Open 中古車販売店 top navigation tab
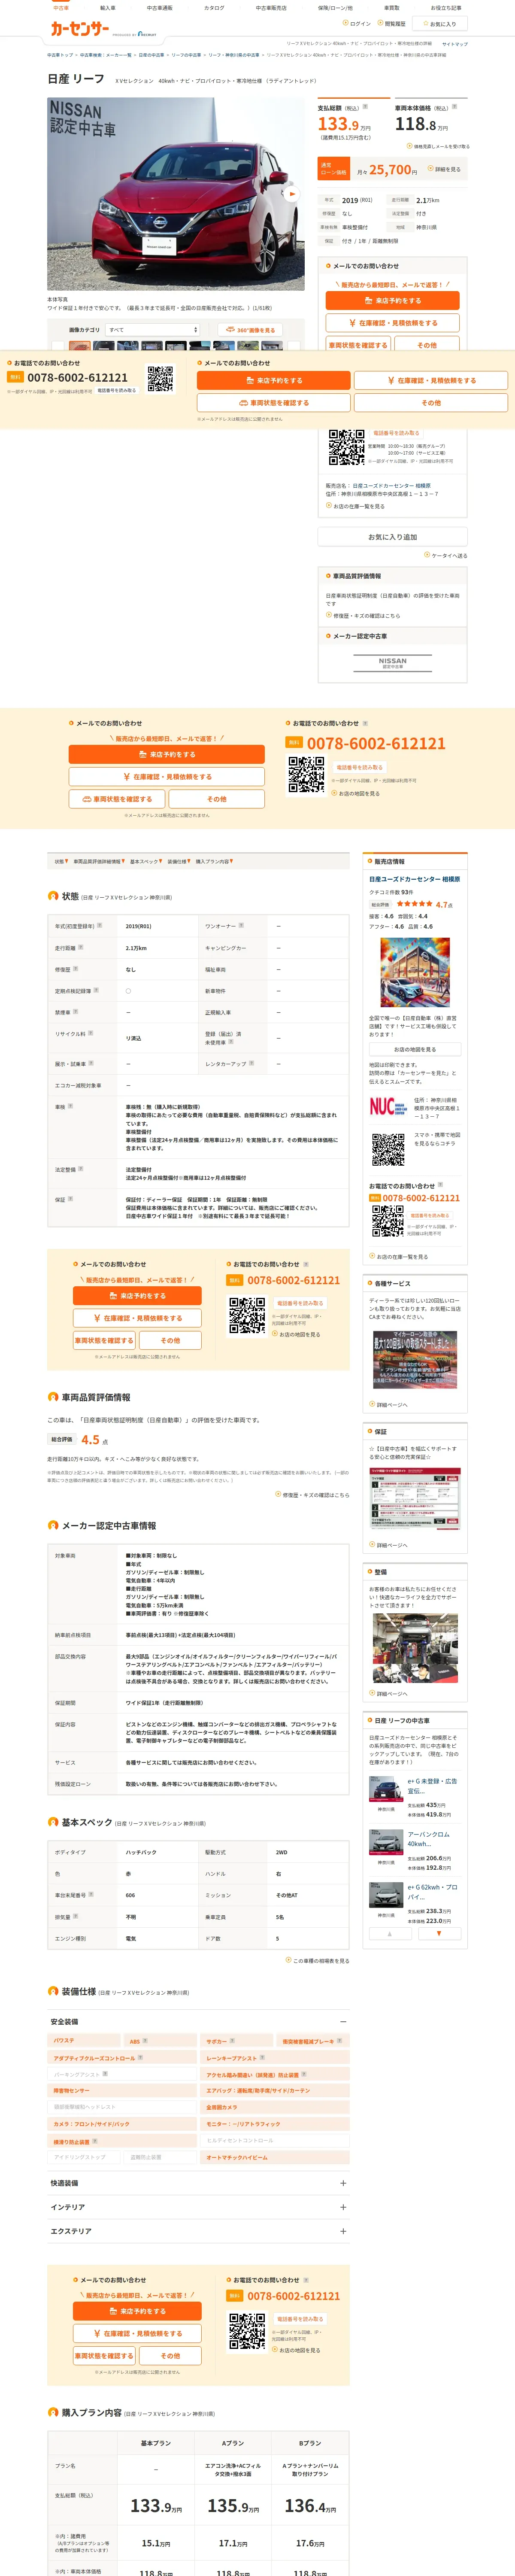The image size is (515, 2576). point(271,8)
